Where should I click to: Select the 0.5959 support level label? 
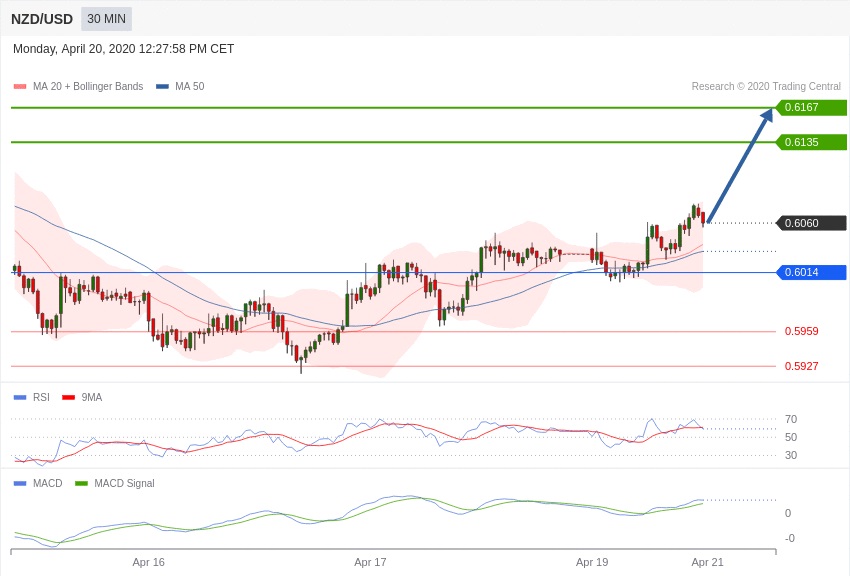click(x=801, y=331)
